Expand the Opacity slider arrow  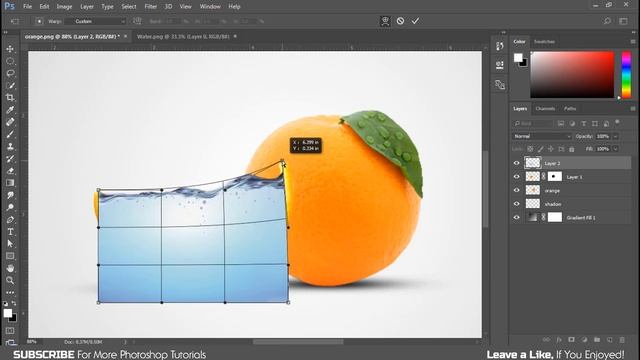tap(616, 136)
